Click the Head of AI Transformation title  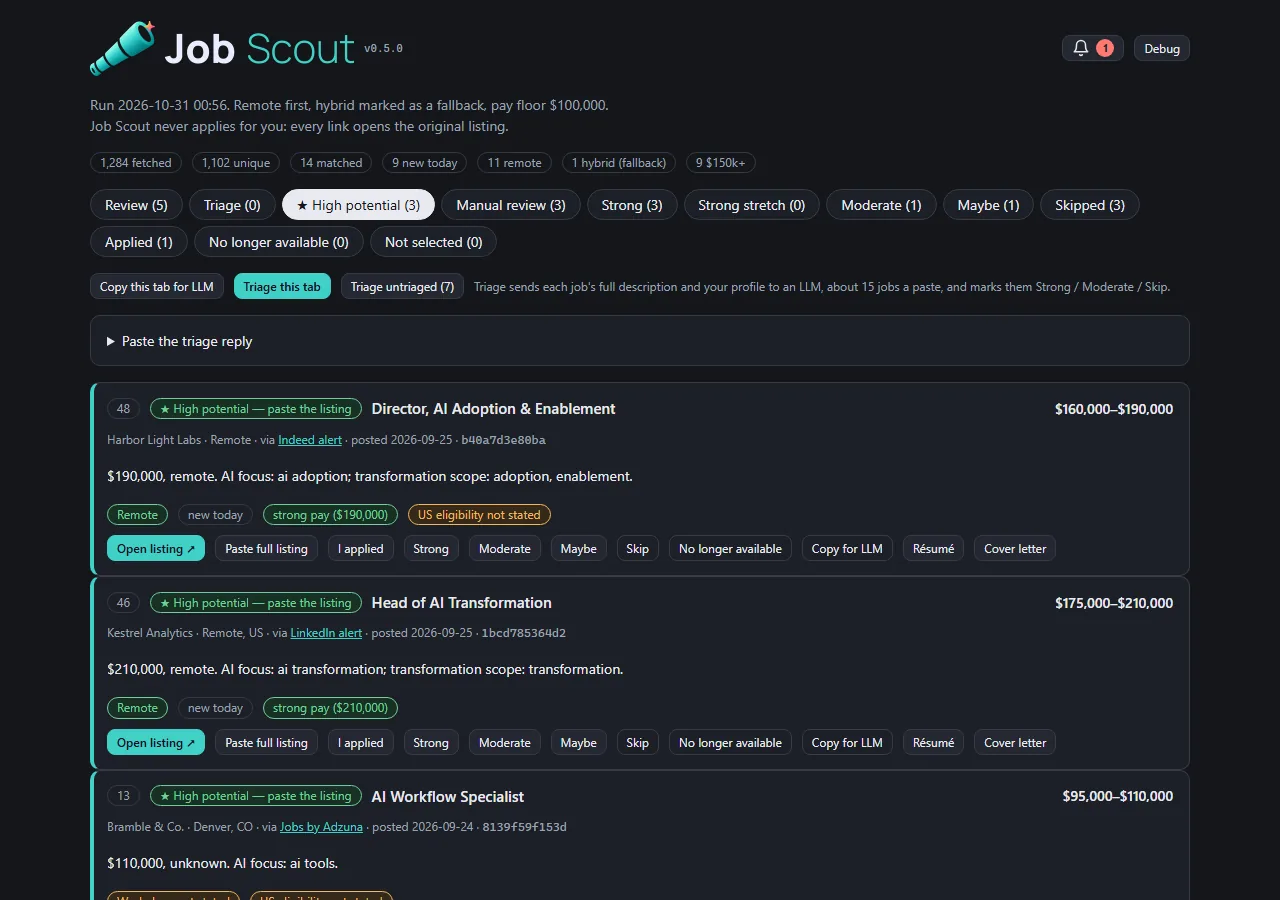coord(462,603)
